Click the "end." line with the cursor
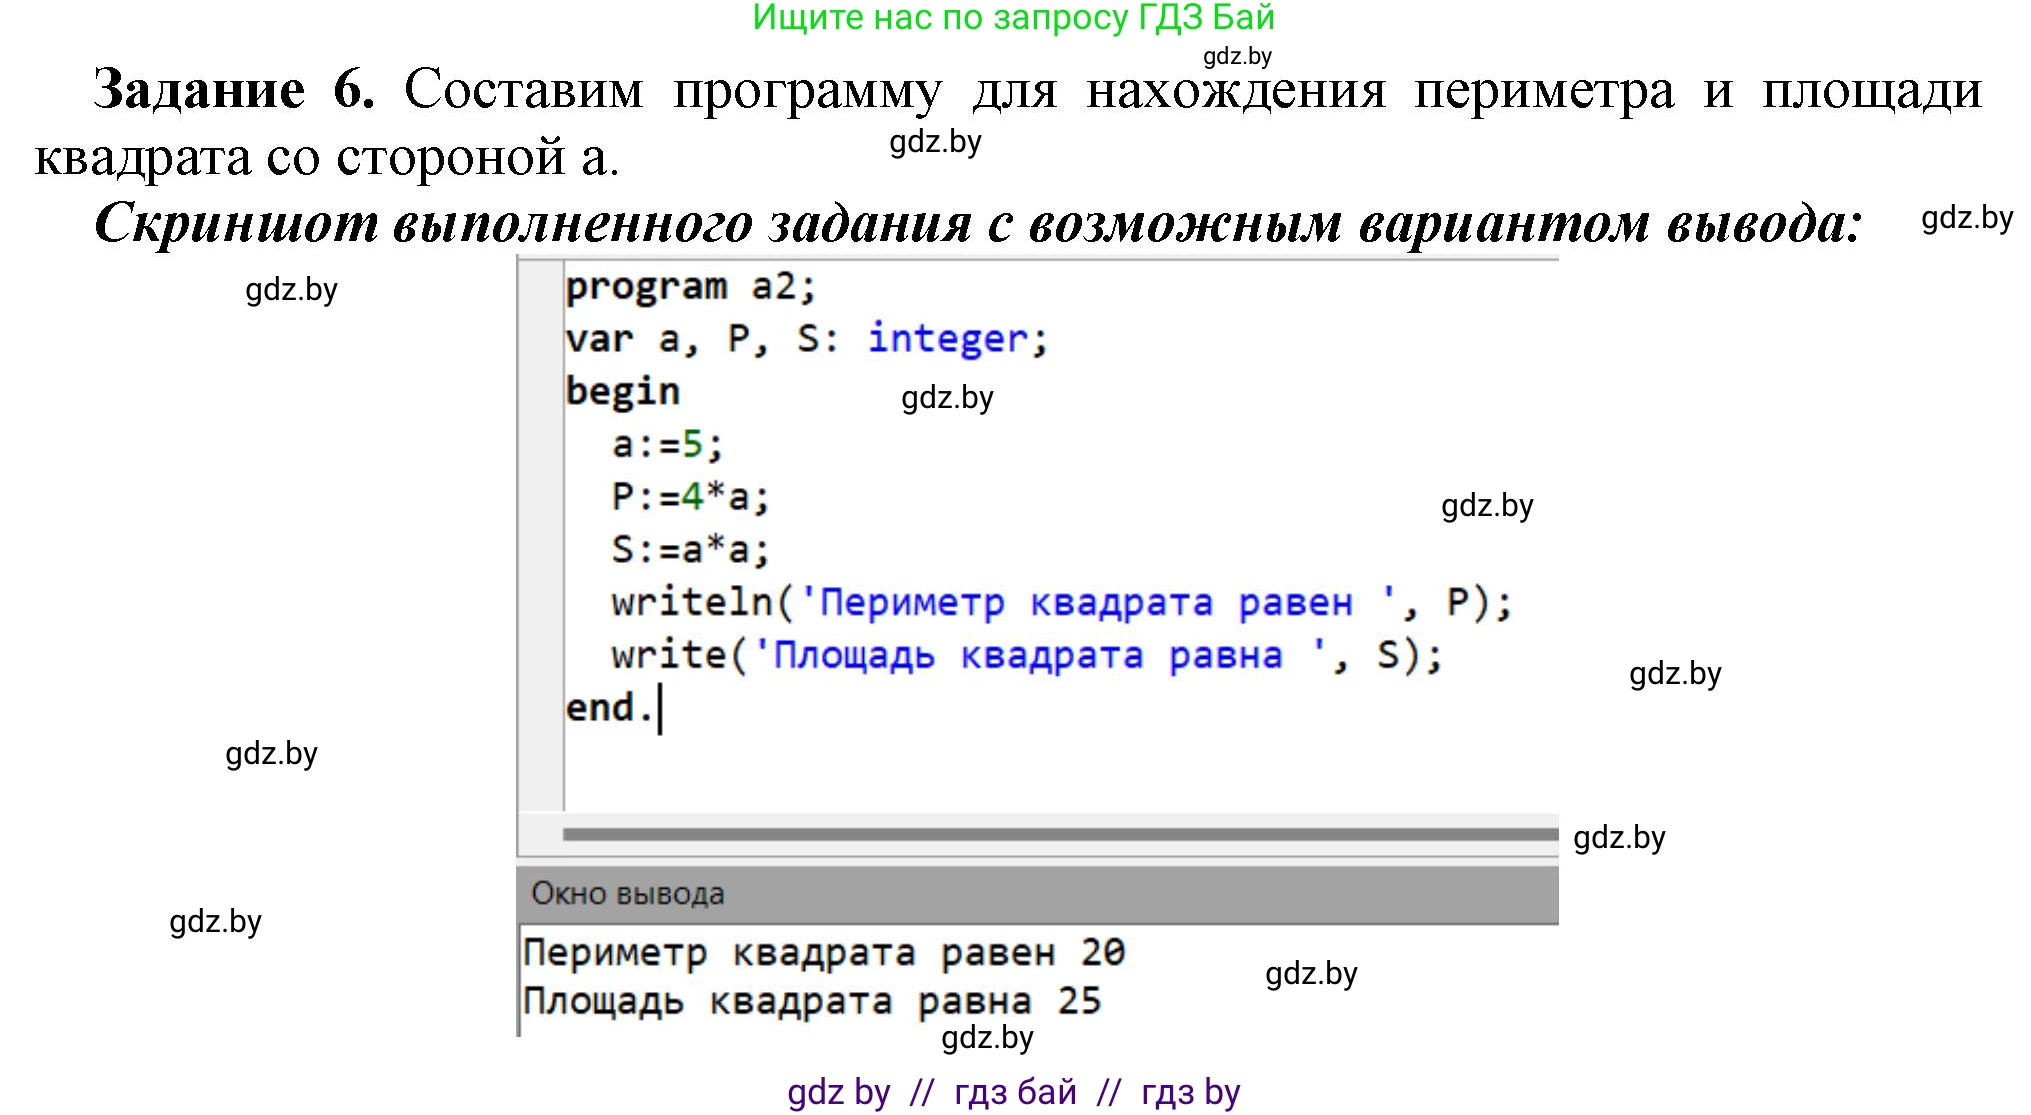2031x1115 pixels. (613, 706)
